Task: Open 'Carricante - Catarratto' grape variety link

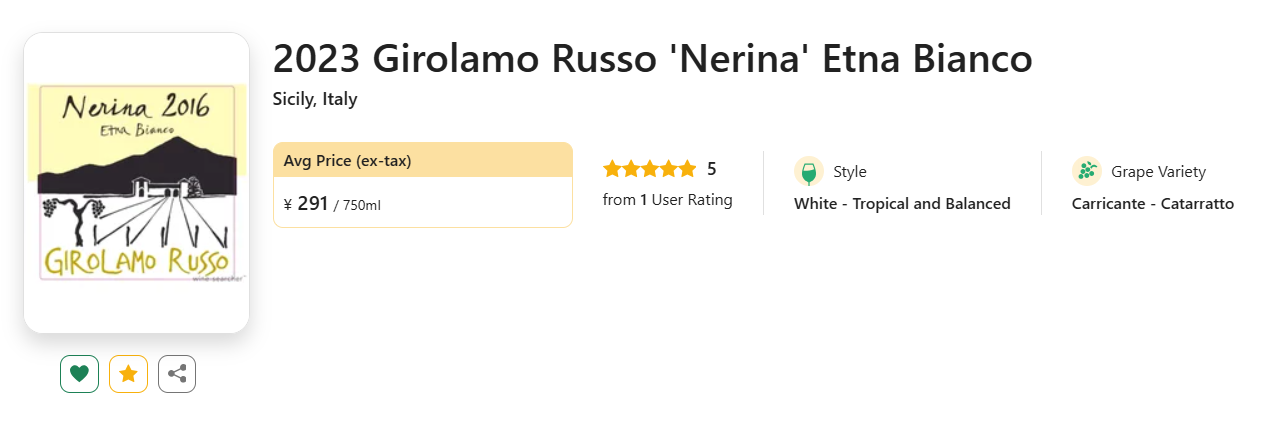Action: [1152, 204]
